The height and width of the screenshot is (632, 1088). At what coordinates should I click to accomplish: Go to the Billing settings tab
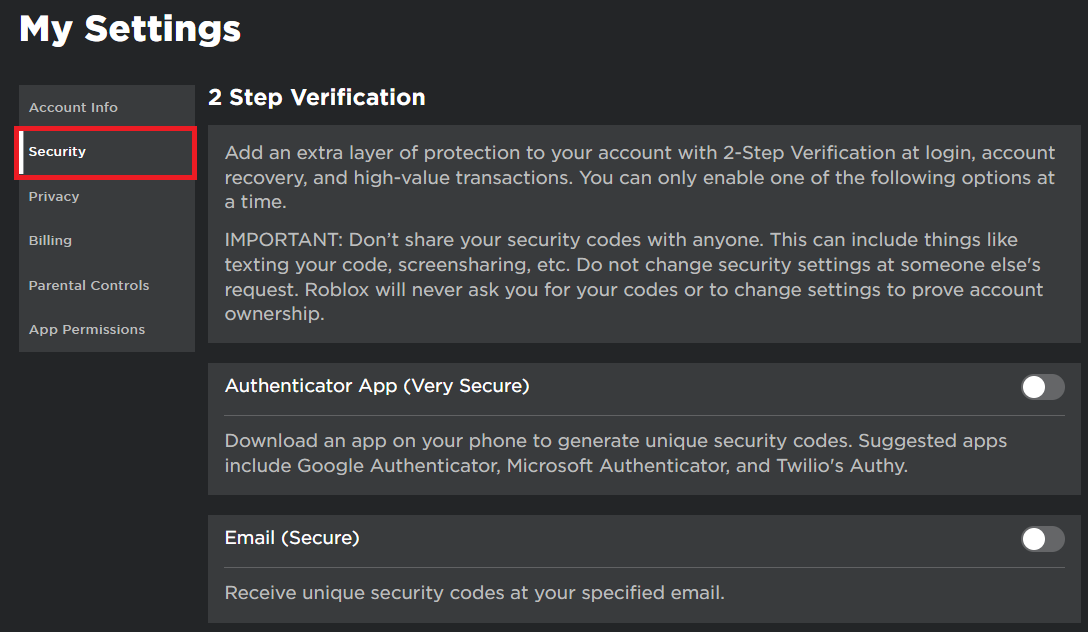click(50, 241)
